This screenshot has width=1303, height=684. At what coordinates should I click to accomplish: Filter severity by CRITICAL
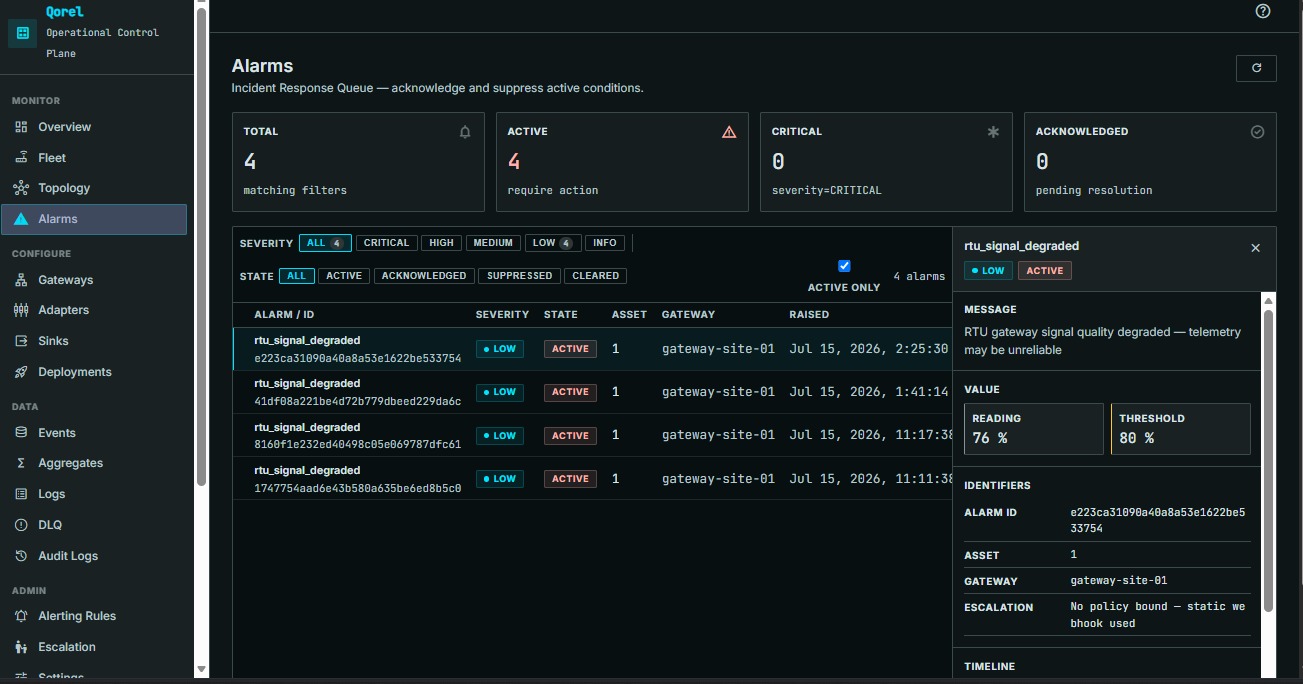(x=386, y=243)
